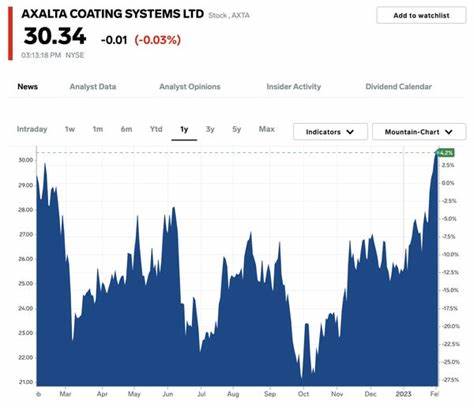Click the Jul x-axis label
474x410 pixels.
point(201,394)
